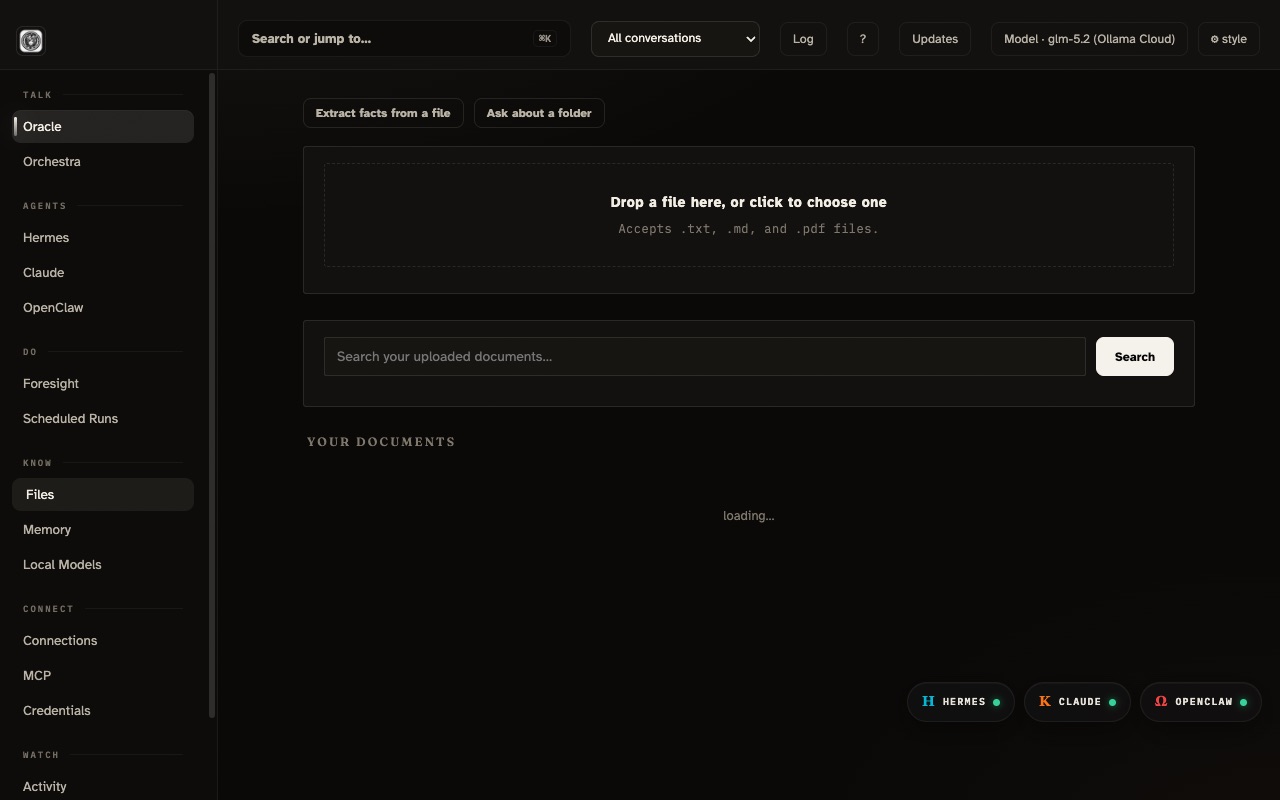This screenshot has width=1280, height=800.
Task: Click the Claude K icon chip
Action: (1077, 702)
